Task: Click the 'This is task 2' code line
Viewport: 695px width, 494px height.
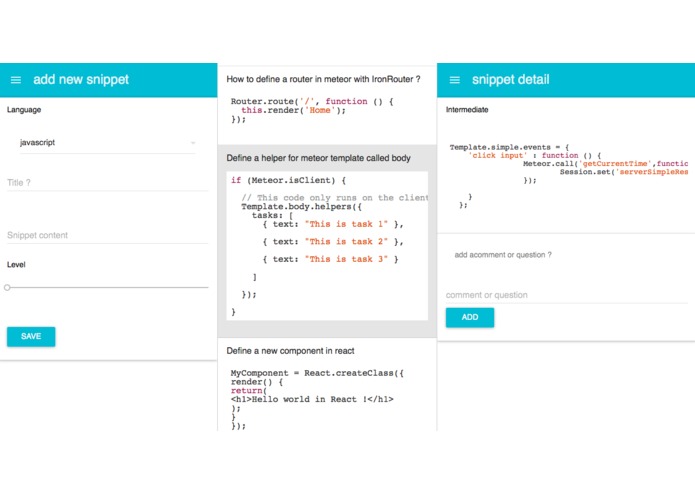Action: point(333,241)
